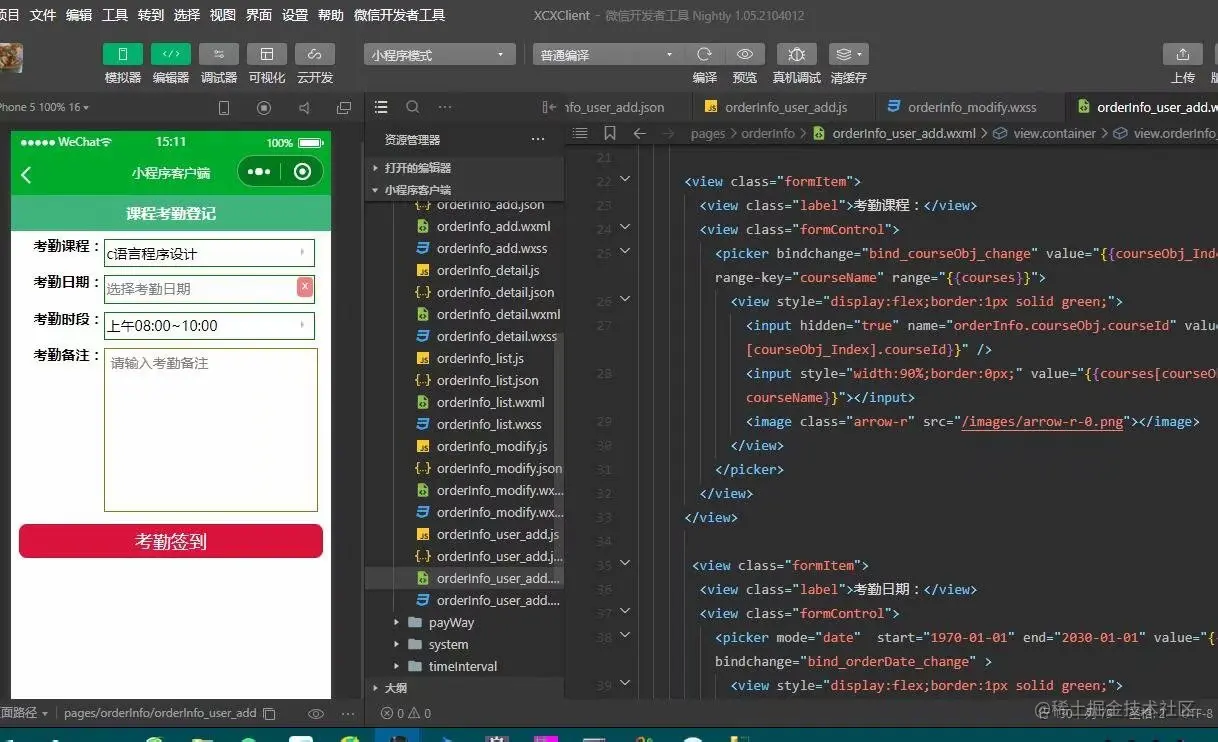Open the 微信开发者工具 menu
The image size is (1218, 742).
(400, 15)
